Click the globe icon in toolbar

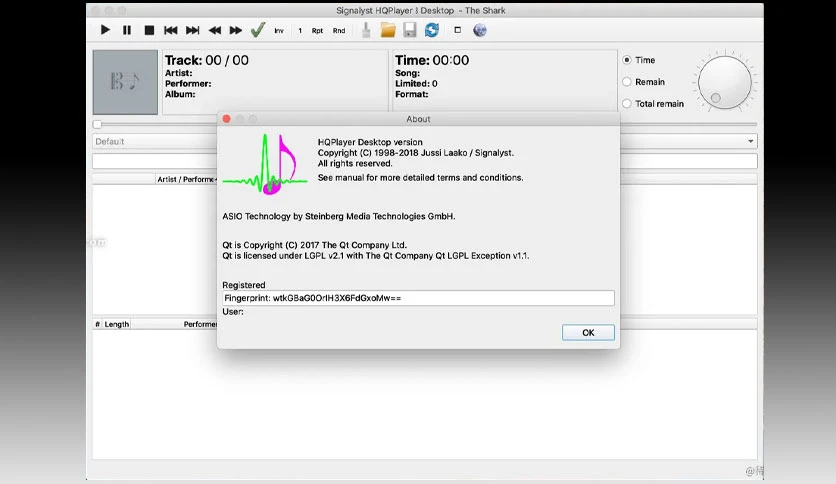point(480,30)
